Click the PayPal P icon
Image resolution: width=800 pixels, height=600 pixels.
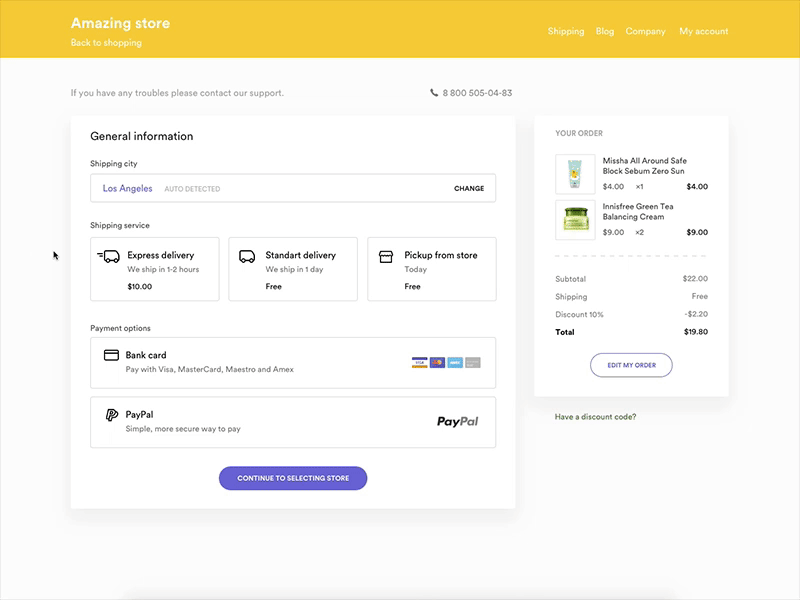coord(112,415)
